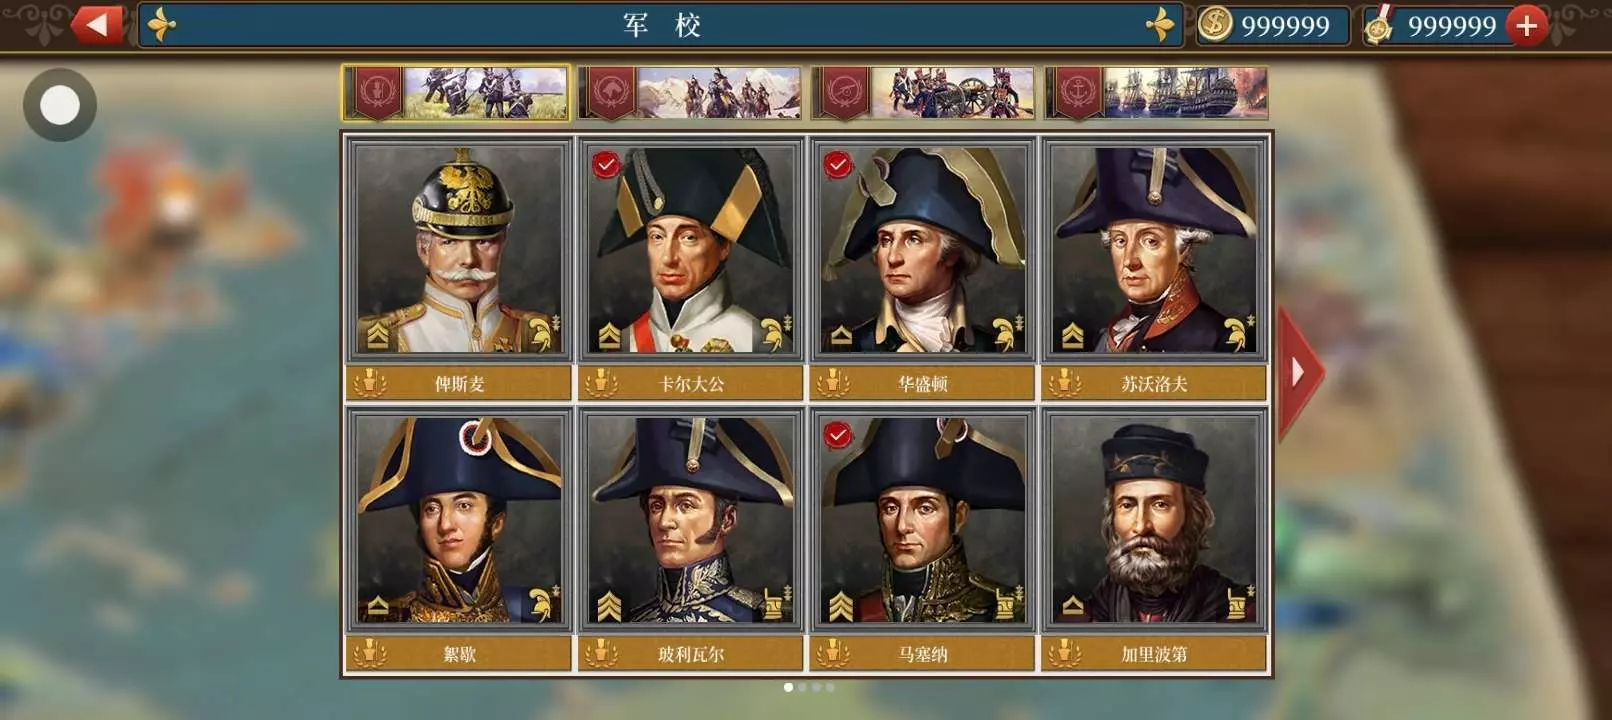
Task: Click rank chevron badge on 玻利瓦尔 portrait
Action: [x=609, y=605]
